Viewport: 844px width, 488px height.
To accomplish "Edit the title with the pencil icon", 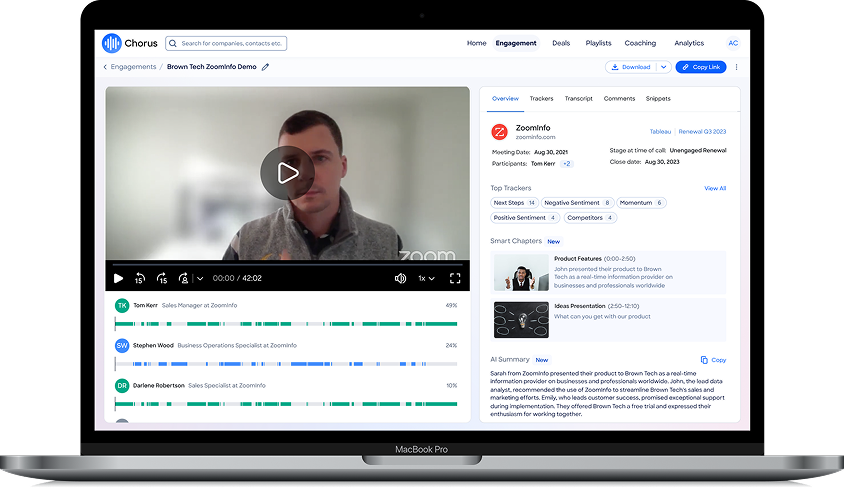I will point(265,67).
